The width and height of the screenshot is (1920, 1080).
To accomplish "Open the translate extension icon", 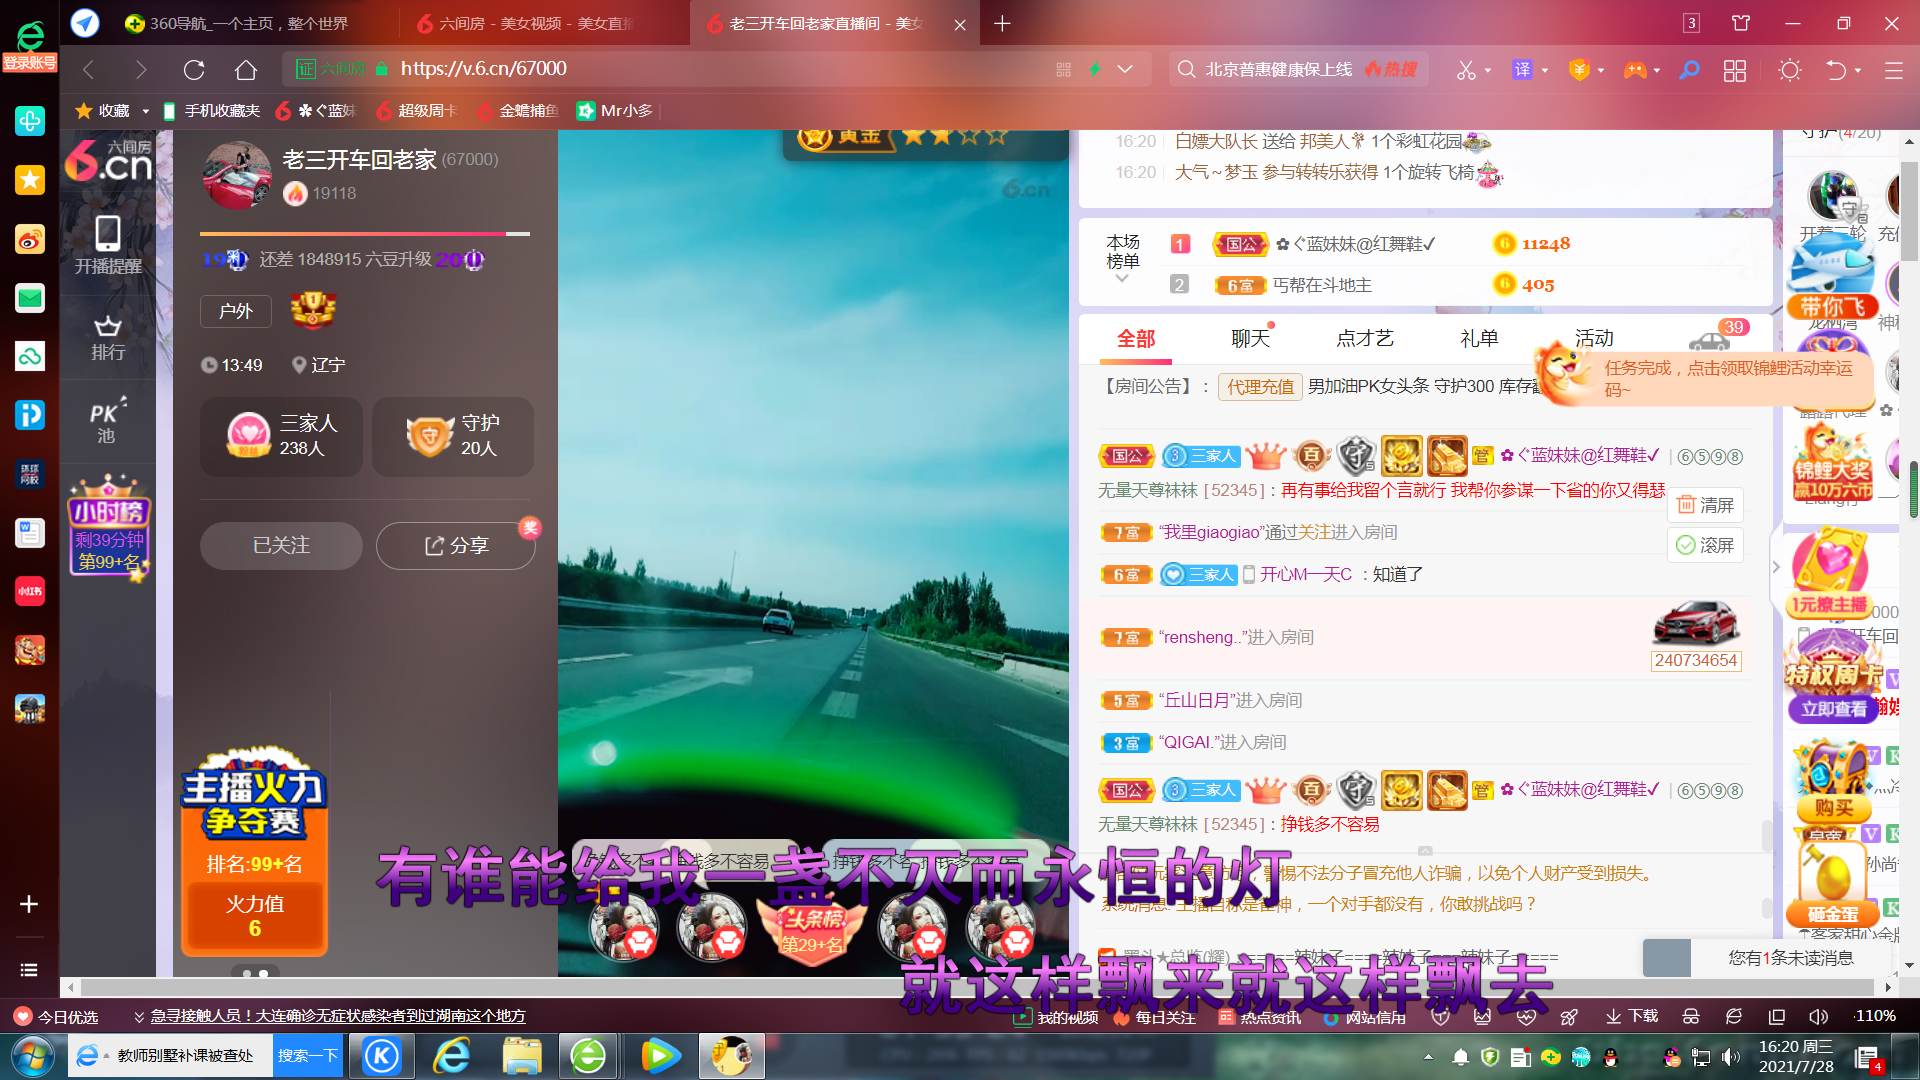I will [1522, 69].
